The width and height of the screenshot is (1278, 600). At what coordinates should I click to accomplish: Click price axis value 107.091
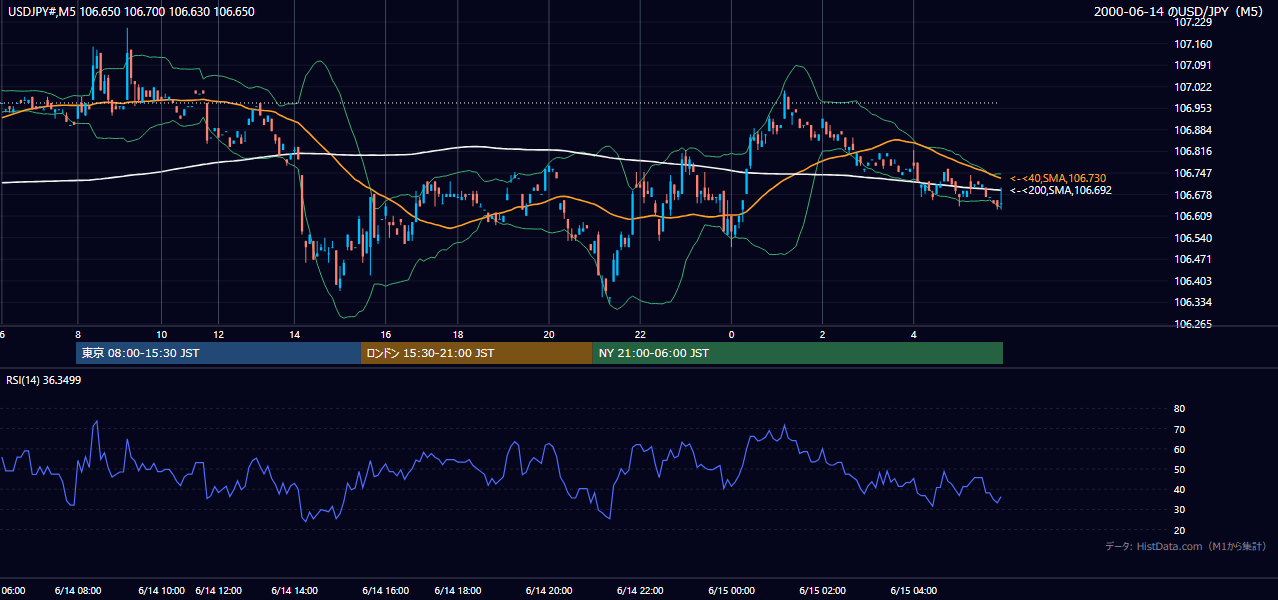pyautogui.click(x=1193, y=66)
